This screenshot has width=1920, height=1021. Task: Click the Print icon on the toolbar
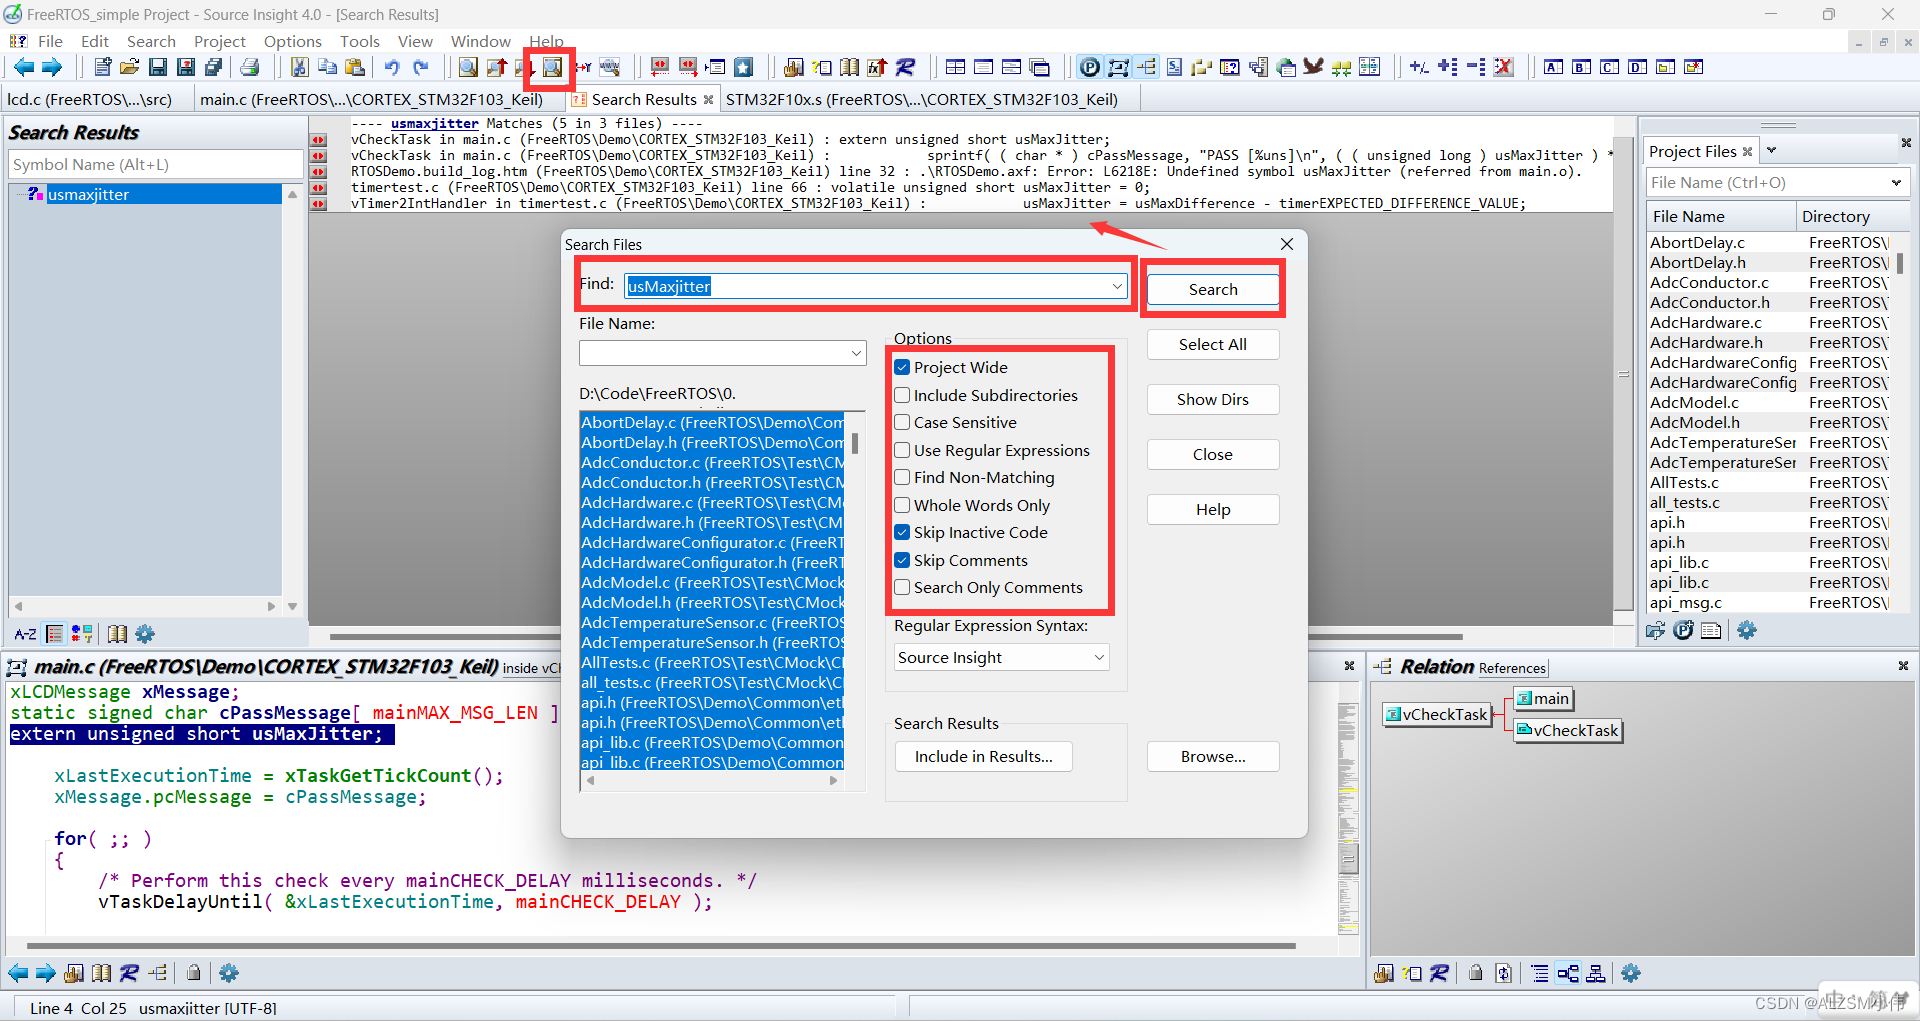[250, 67]
